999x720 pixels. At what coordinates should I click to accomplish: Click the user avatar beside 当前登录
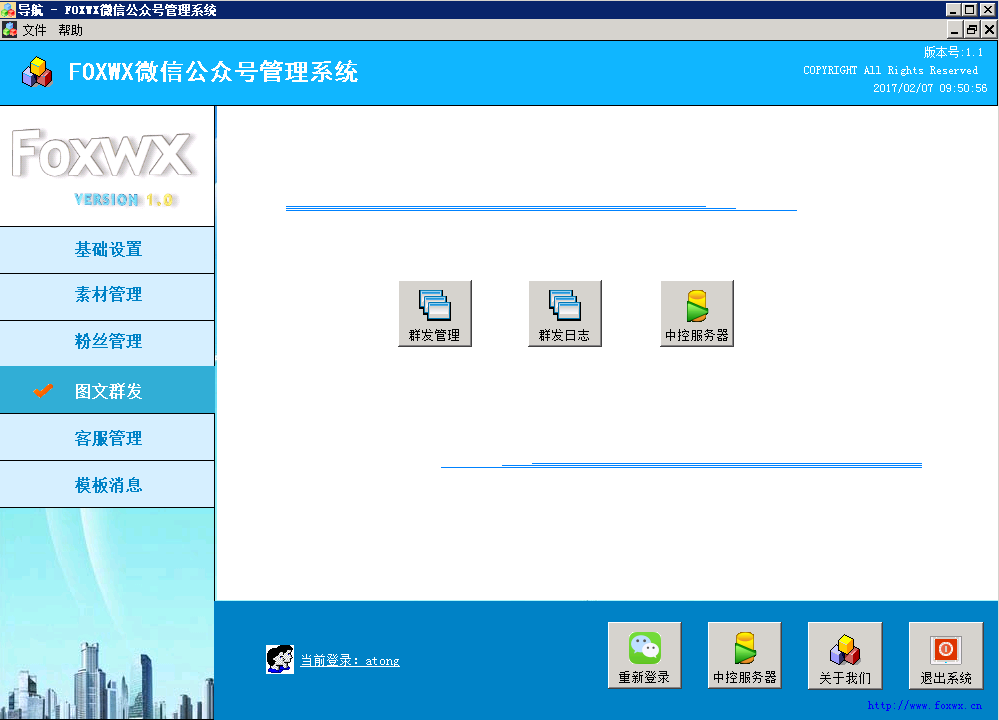tap(280, 659)
